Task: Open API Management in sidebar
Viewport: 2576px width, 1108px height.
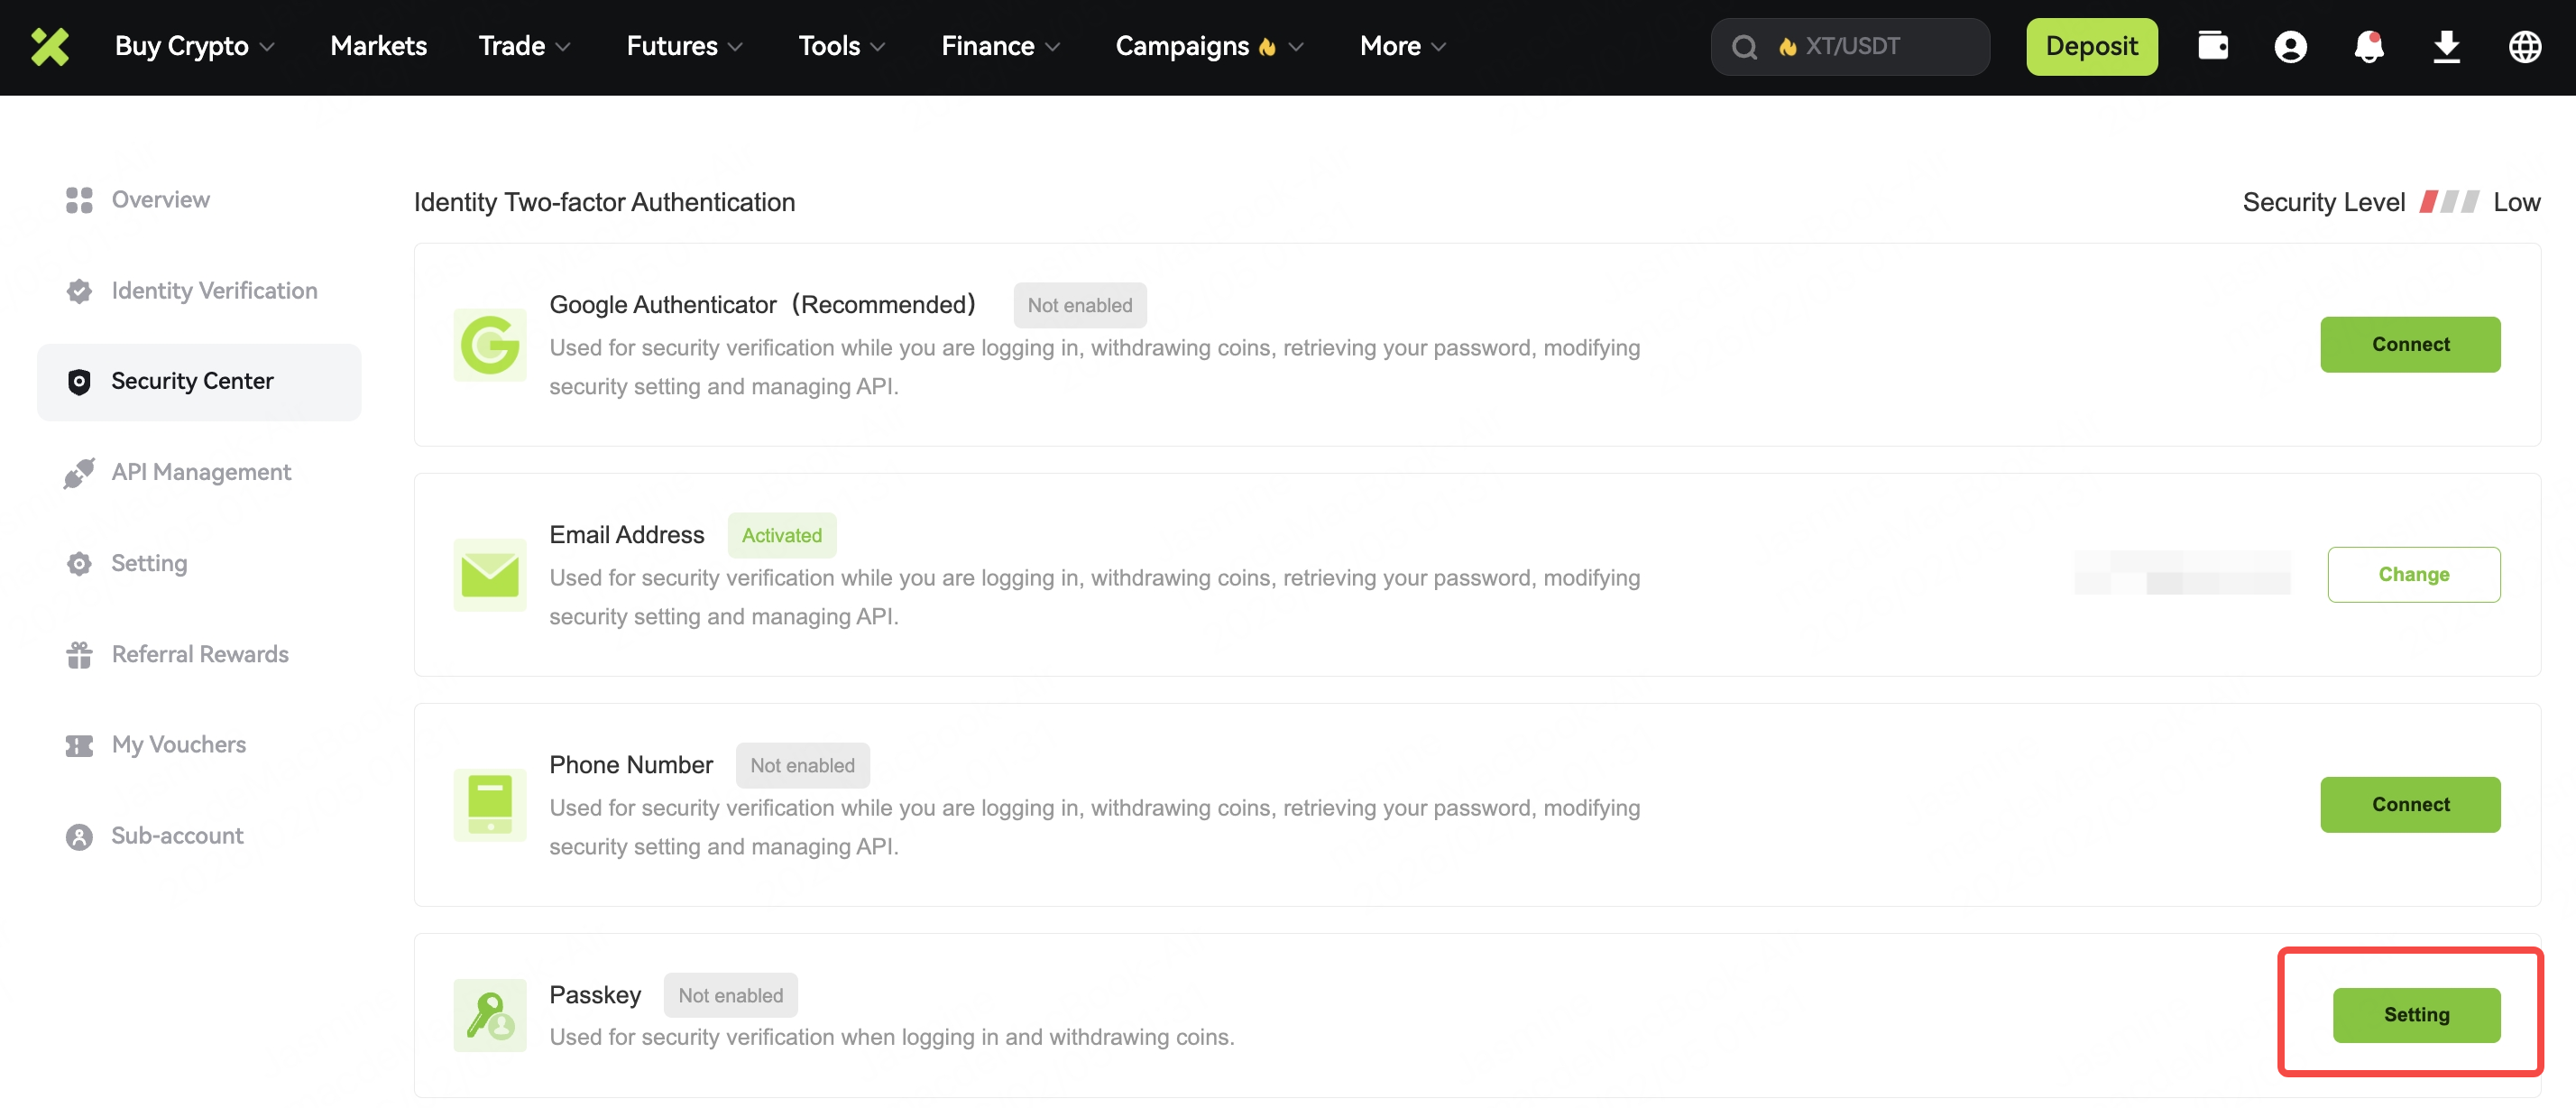Action: (x=201, y=472)
